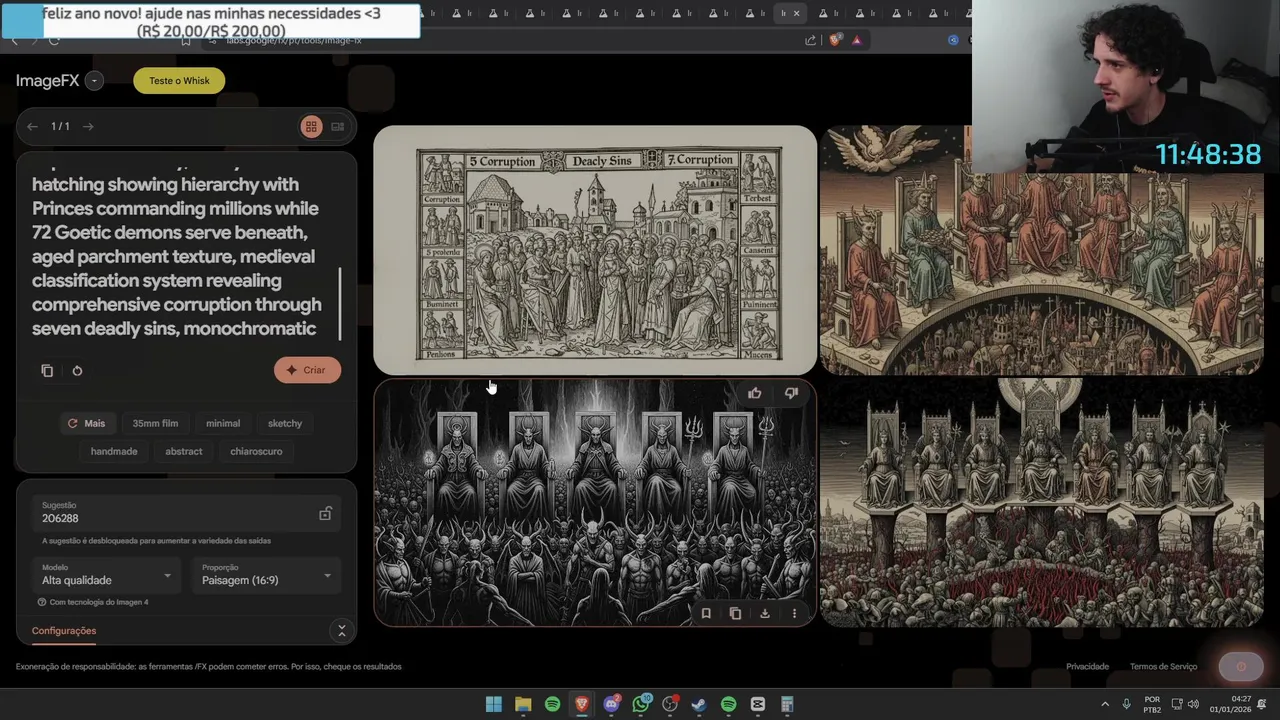Open the Brave Shields icon
This screenshot has width=1280, height=720.
pos(836,40)
